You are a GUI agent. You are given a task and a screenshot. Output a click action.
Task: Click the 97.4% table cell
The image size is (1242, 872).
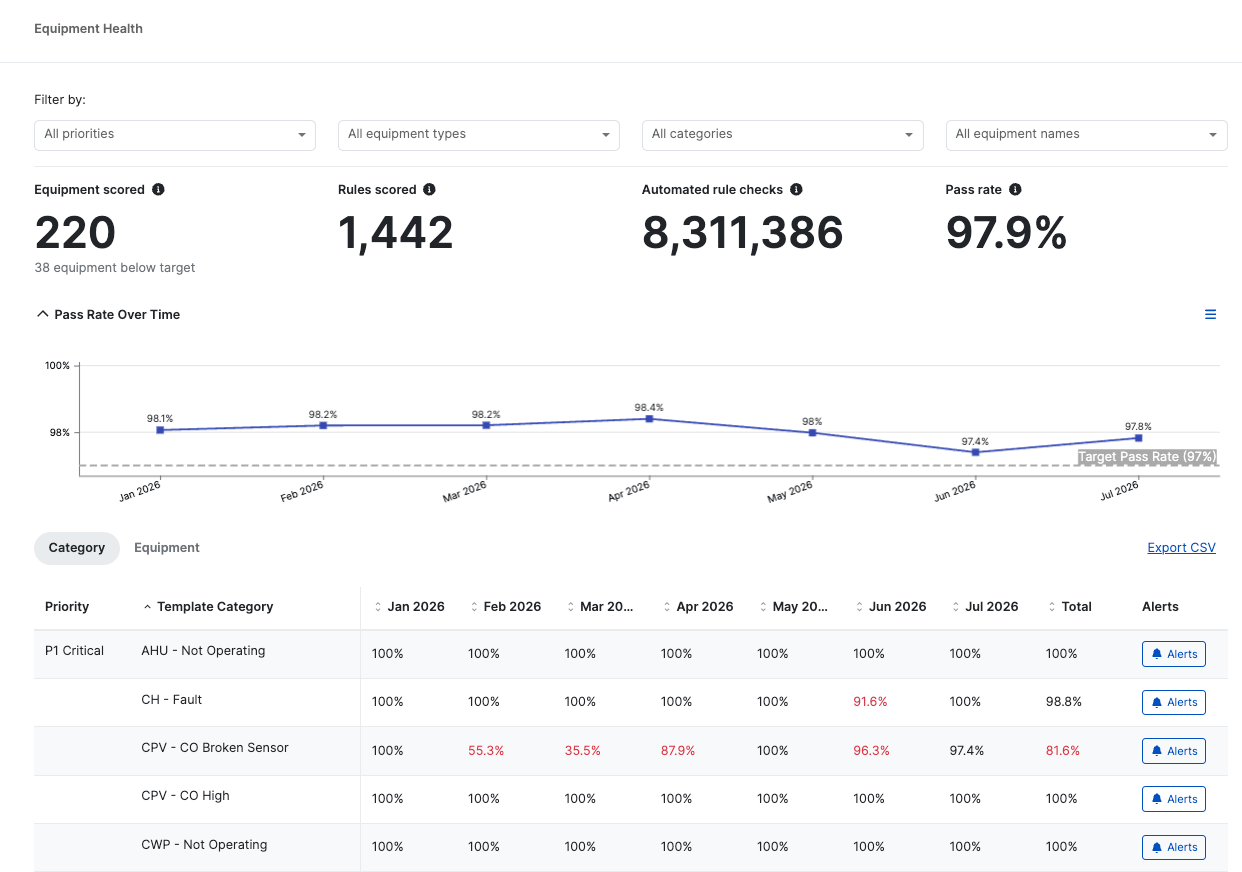click(967, 751)
